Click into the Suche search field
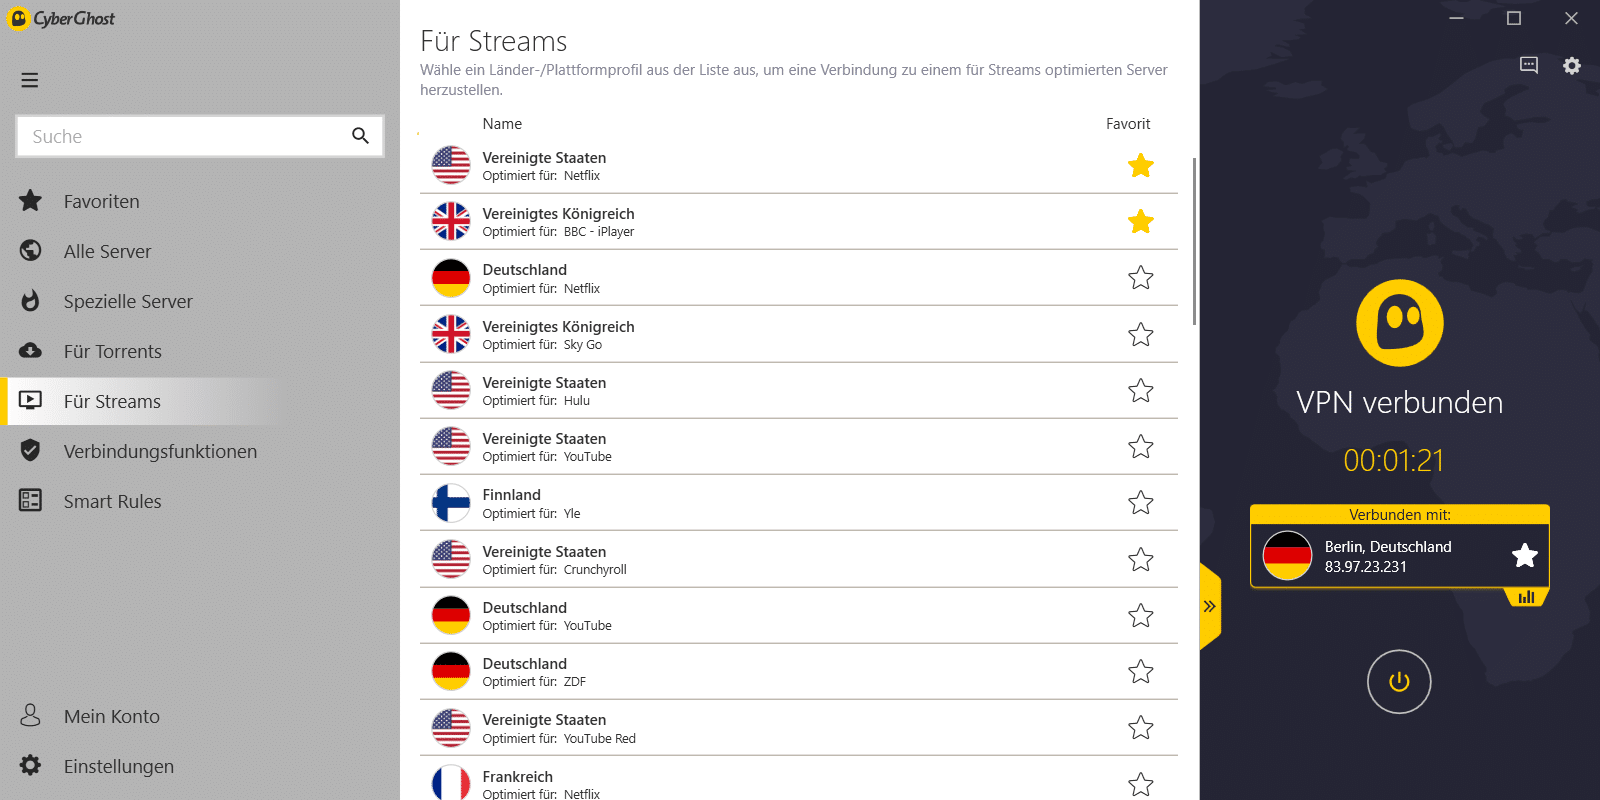Image resolution: width=1600 pixels, height=800 pixels. pyautogui.click(x=180, y=137)
